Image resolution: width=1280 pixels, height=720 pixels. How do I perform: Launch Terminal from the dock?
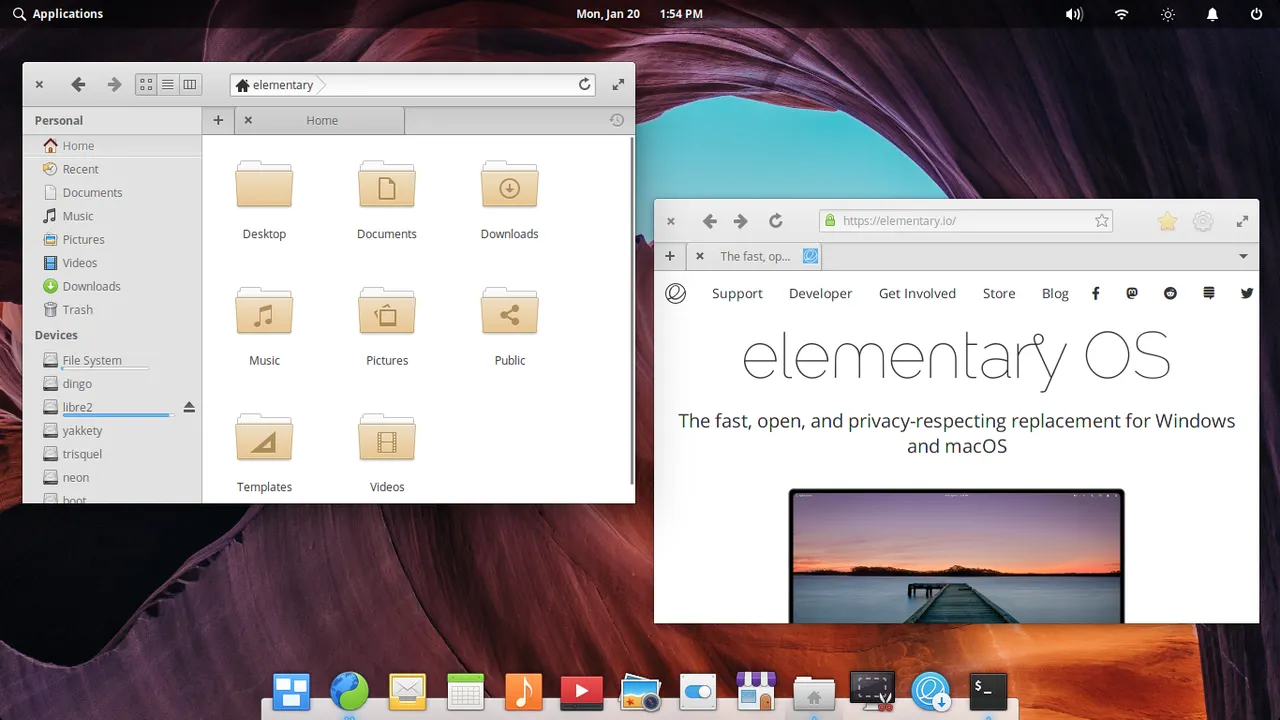tap(989, 690)
